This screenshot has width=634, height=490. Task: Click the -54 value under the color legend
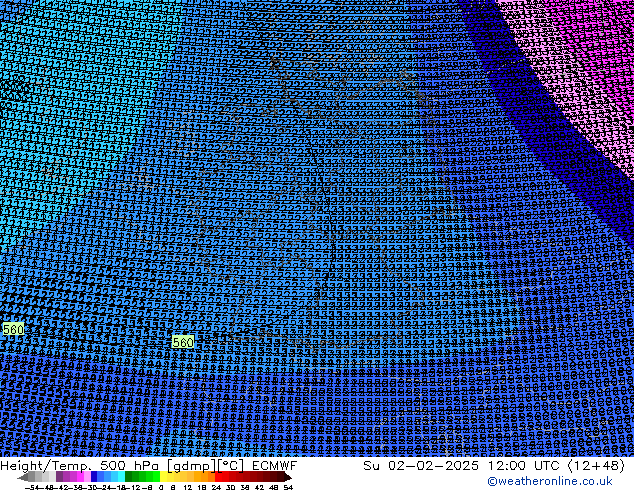point(33,487)
